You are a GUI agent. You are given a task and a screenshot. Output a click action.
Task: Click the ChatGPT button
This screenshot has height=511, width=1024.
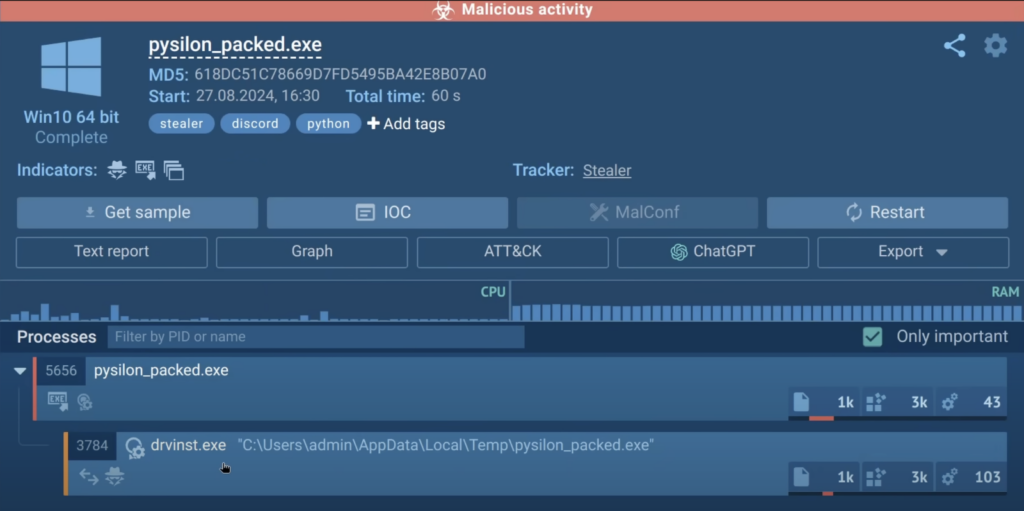click(x=713, y=252)
